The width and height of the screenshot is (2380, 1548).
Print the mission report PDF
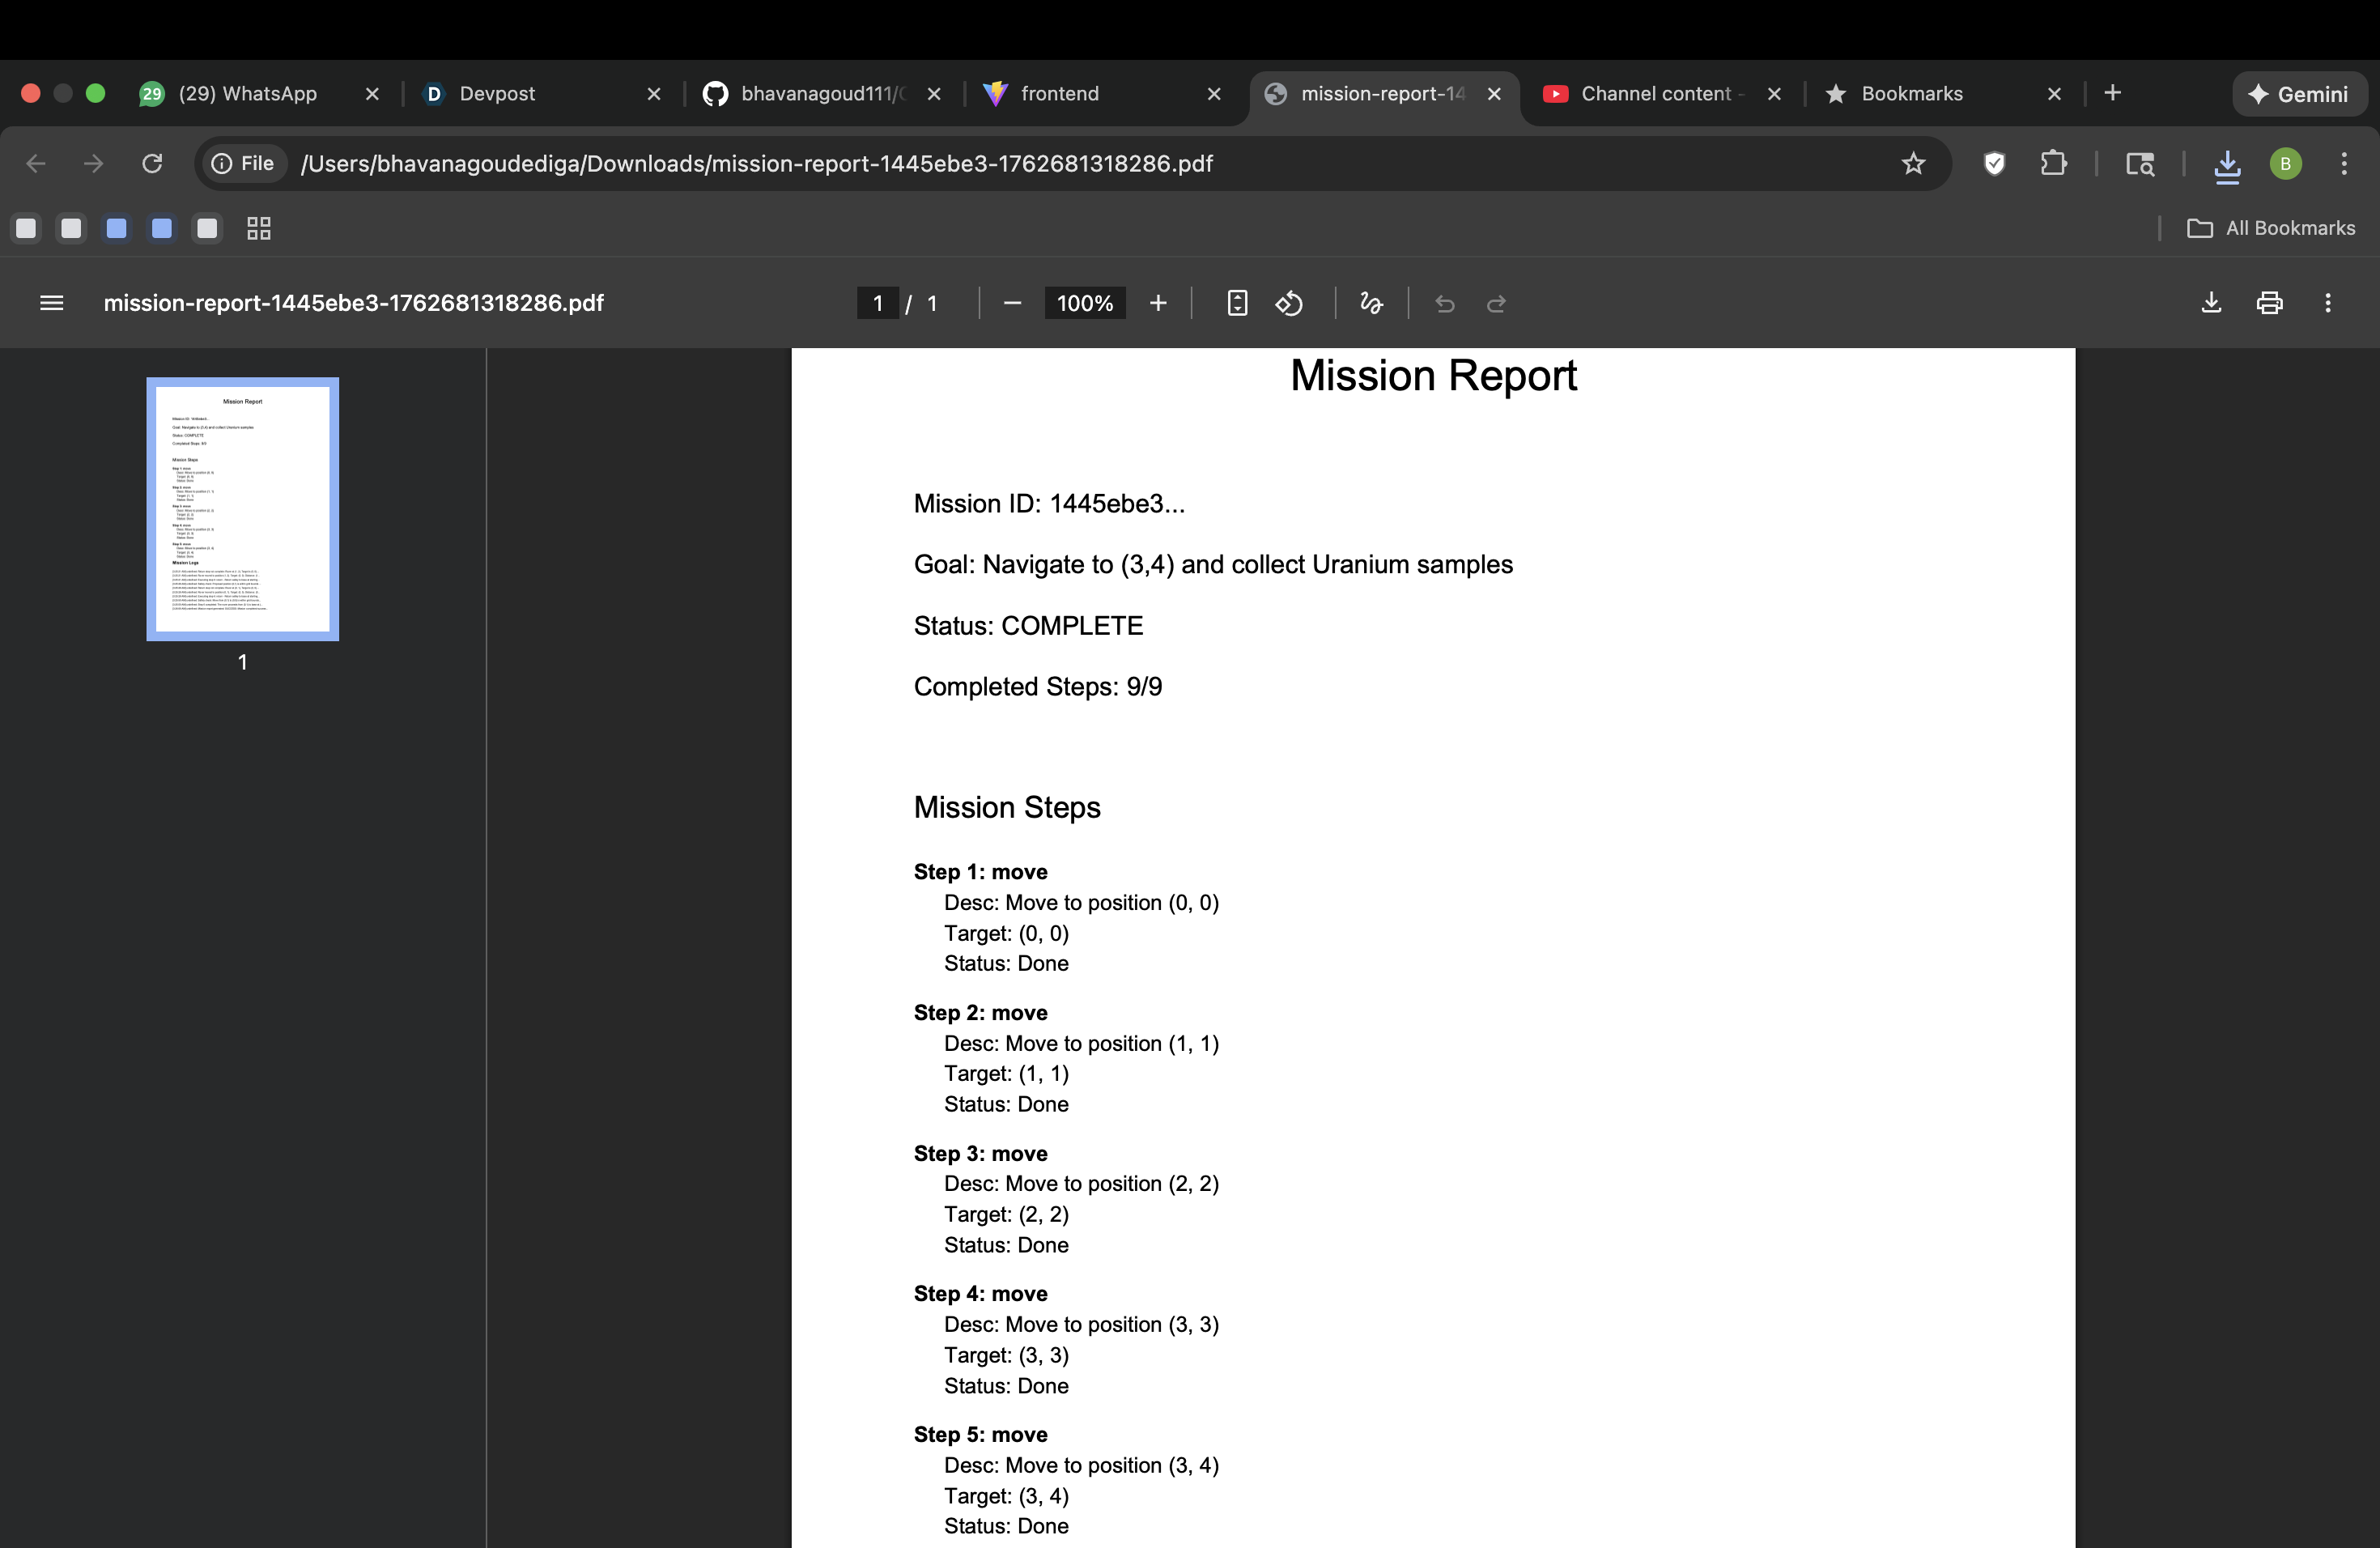pos(2269,303)
